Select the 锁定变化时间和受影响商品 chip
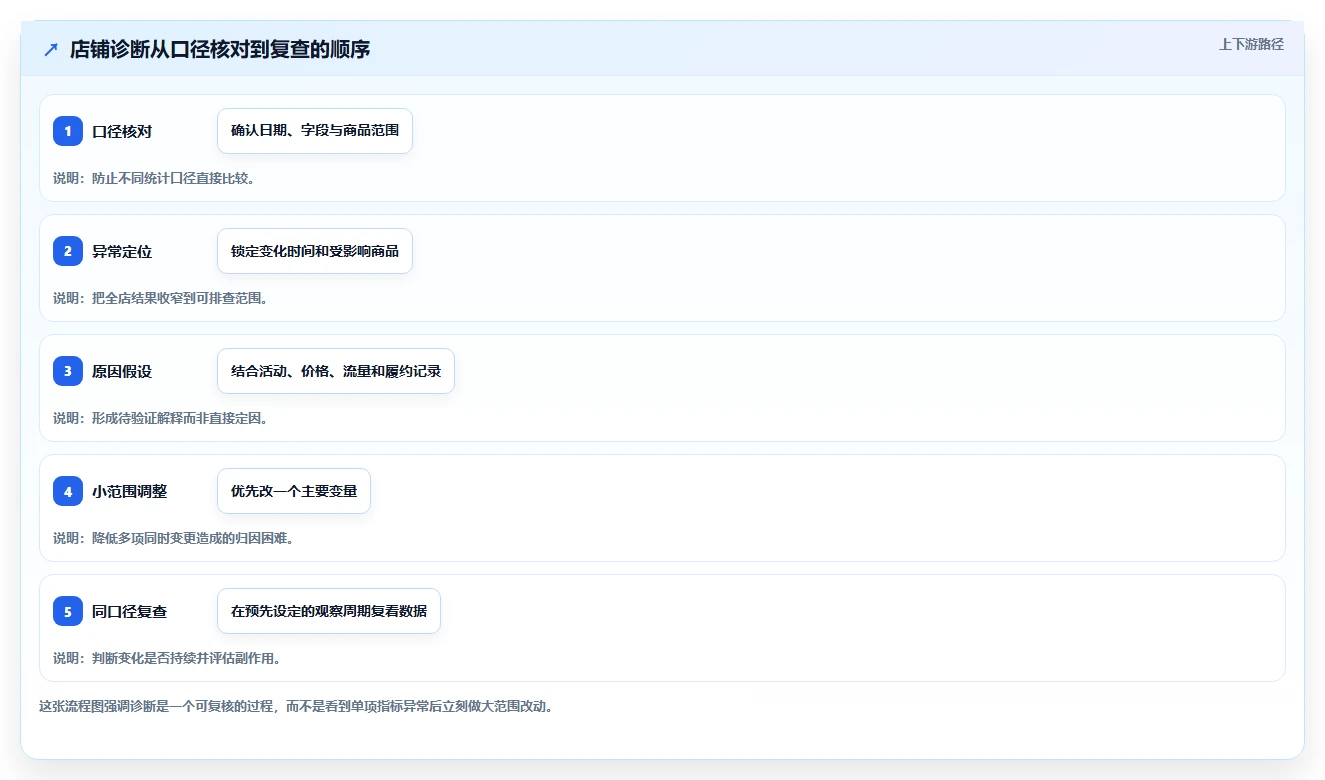 (x=315, y=251)
